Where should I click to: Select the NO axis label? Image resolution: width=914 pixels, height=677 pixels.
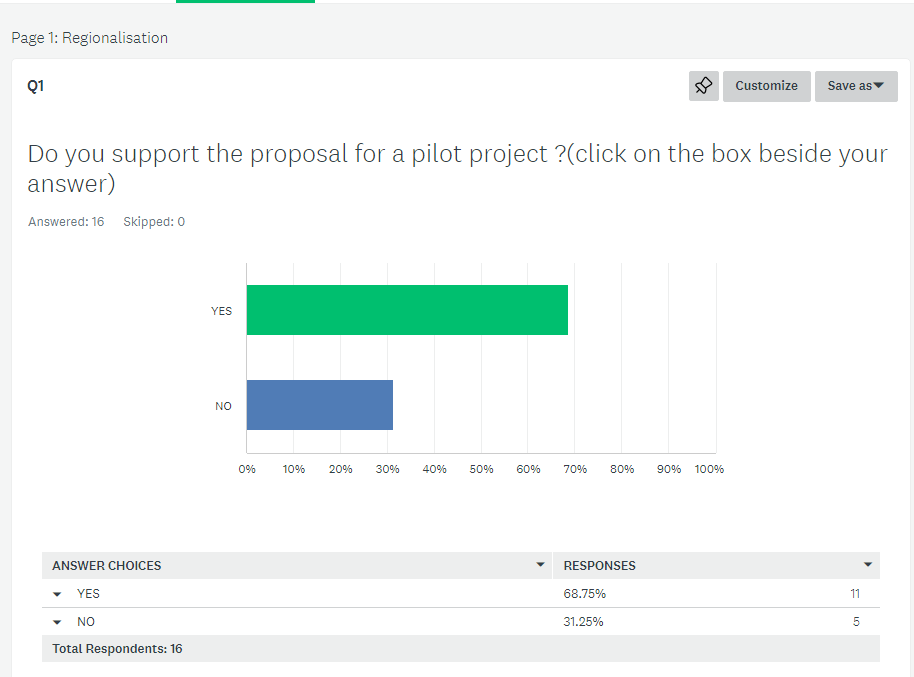click(x=223, y=406)
